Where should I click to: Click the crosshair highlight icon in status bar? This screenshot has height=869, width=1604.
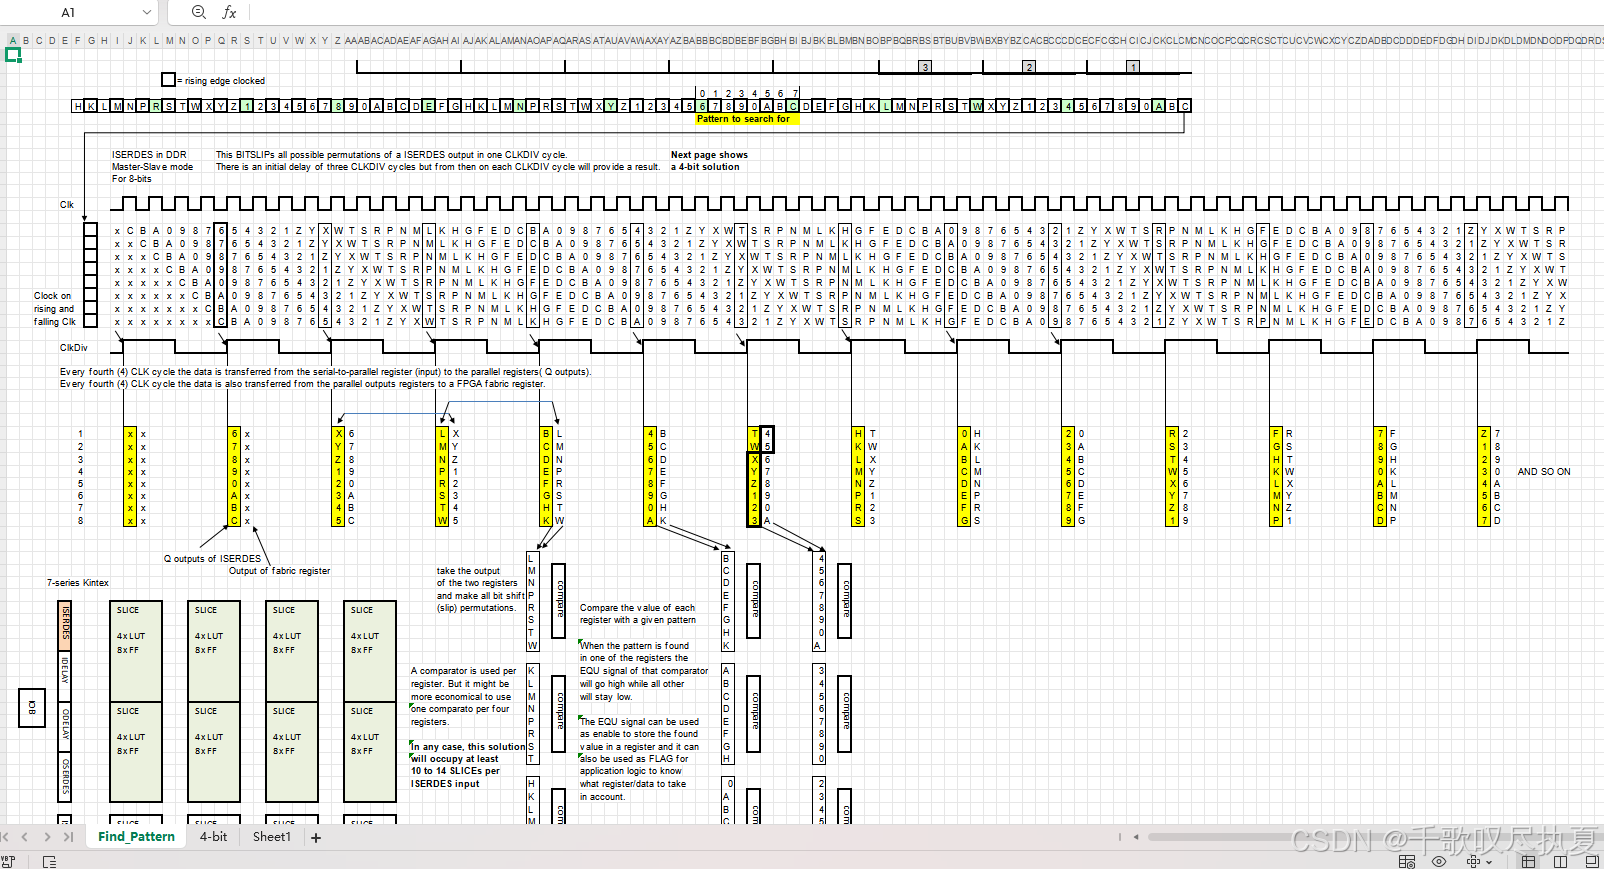[1473, 861]
